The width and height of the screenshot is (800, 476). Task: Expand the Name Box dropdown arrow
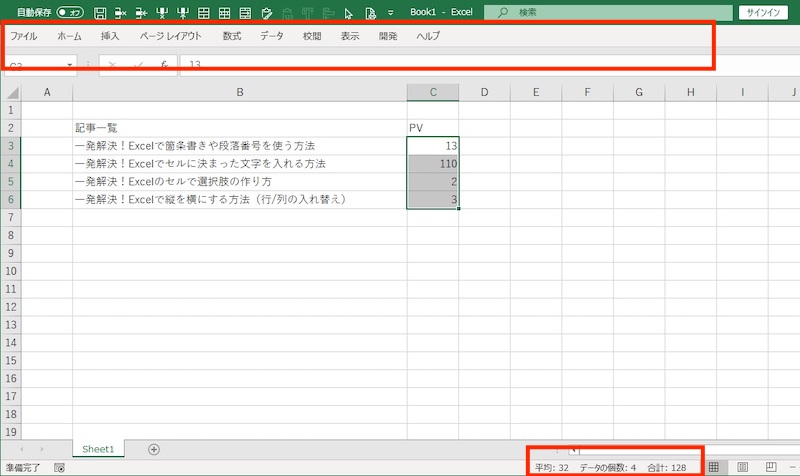[x=70, y=65]
